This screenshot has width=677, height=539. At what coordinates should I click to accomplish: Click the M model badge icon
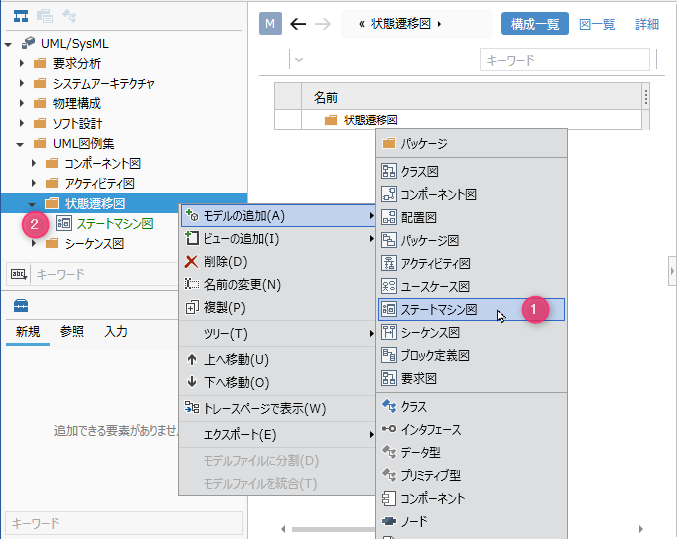pyautogui.click(x=270, y=23)
